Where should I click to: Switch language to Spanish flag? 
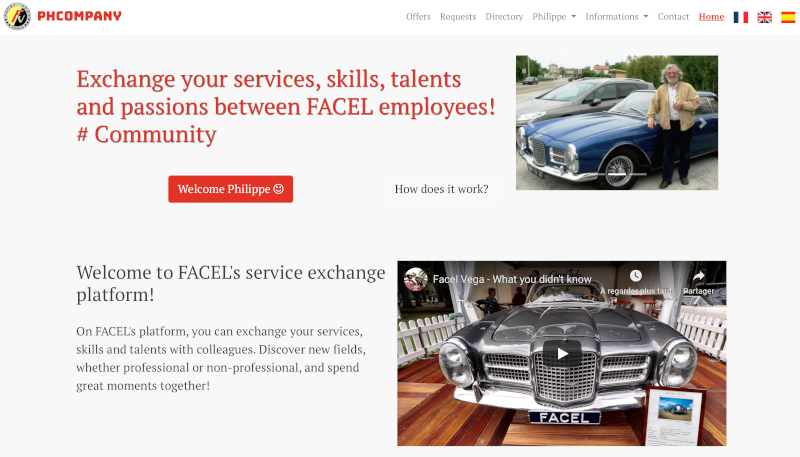pos(788,17)
